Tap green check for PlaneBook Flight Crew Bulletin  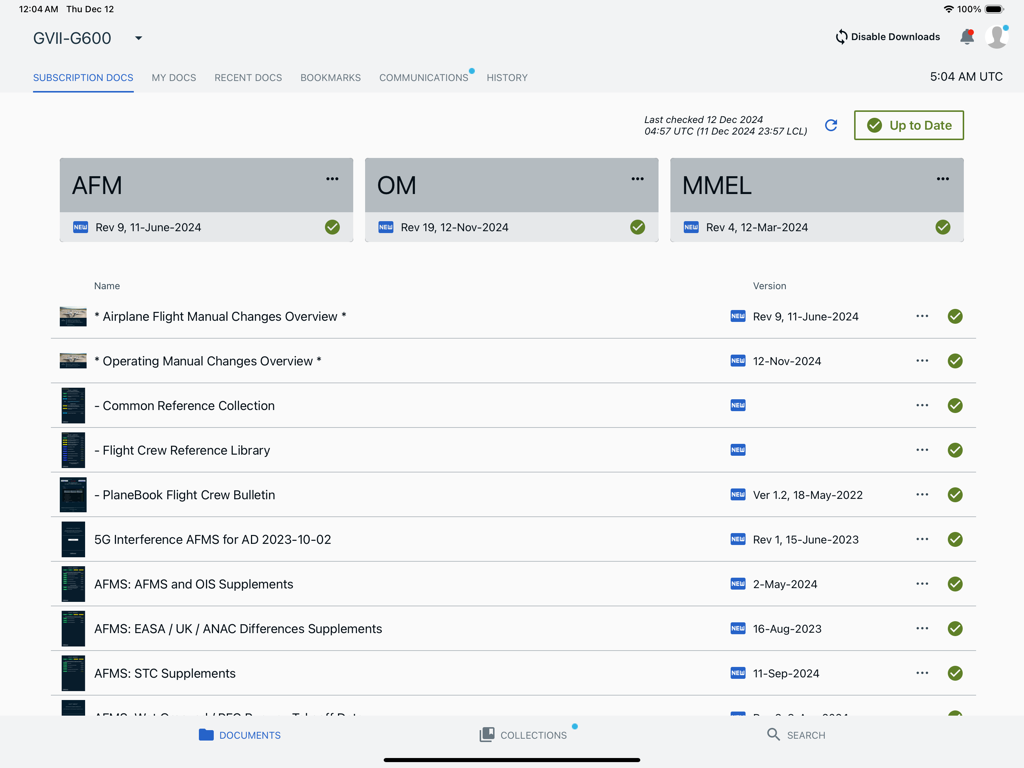[x=955, y=495]
